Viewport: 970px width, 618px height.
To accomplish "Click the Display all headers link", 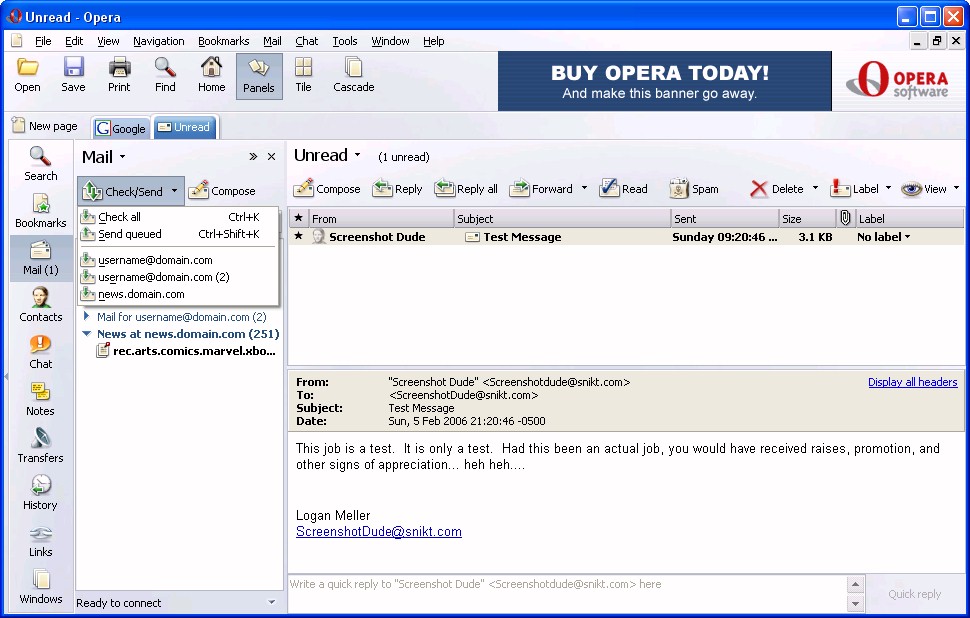I will point(912,382).
